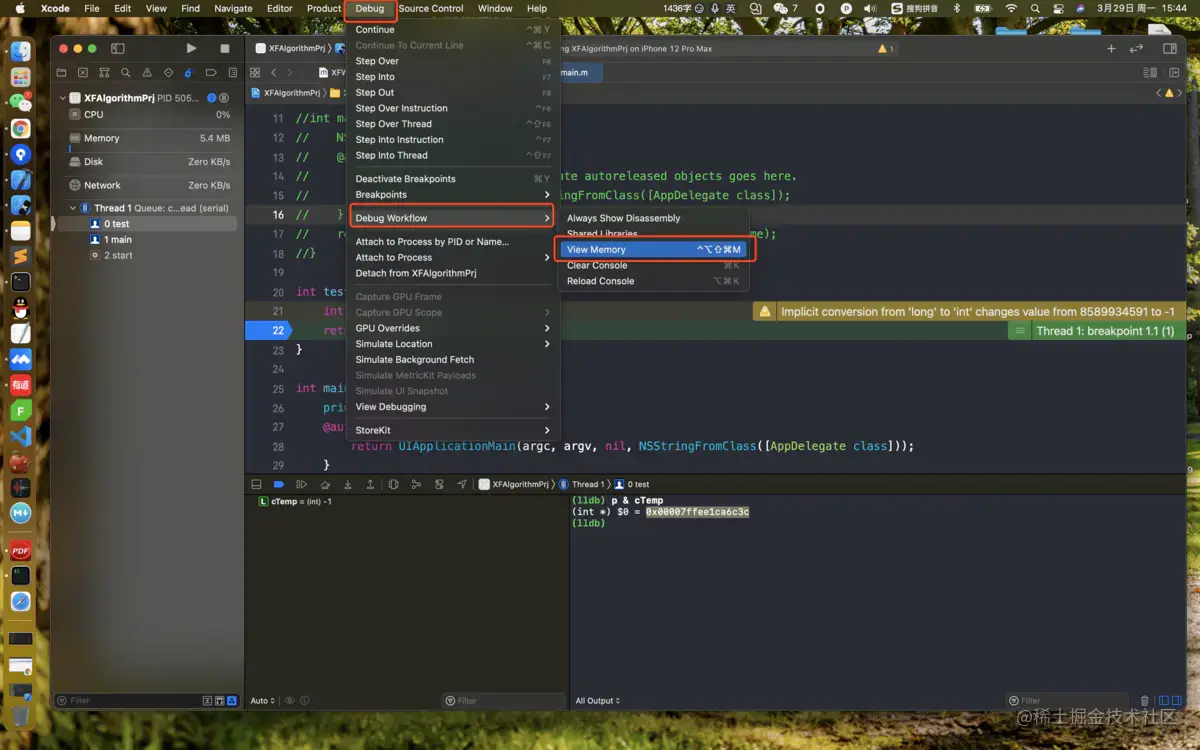Open the Auto variables scope dropdown
The width and height of the screenshot is (1200, 750).
tap(261, 701)
